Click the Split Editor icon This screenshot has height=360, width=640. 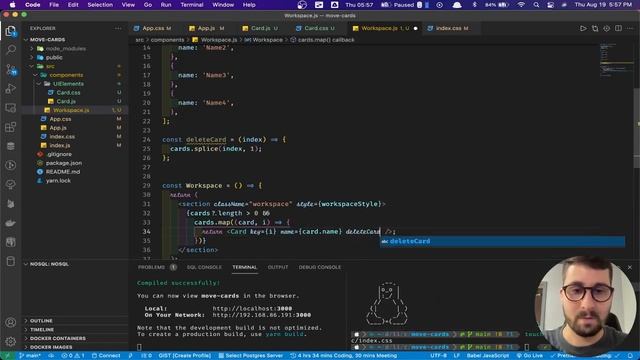[x=618, y=28]
